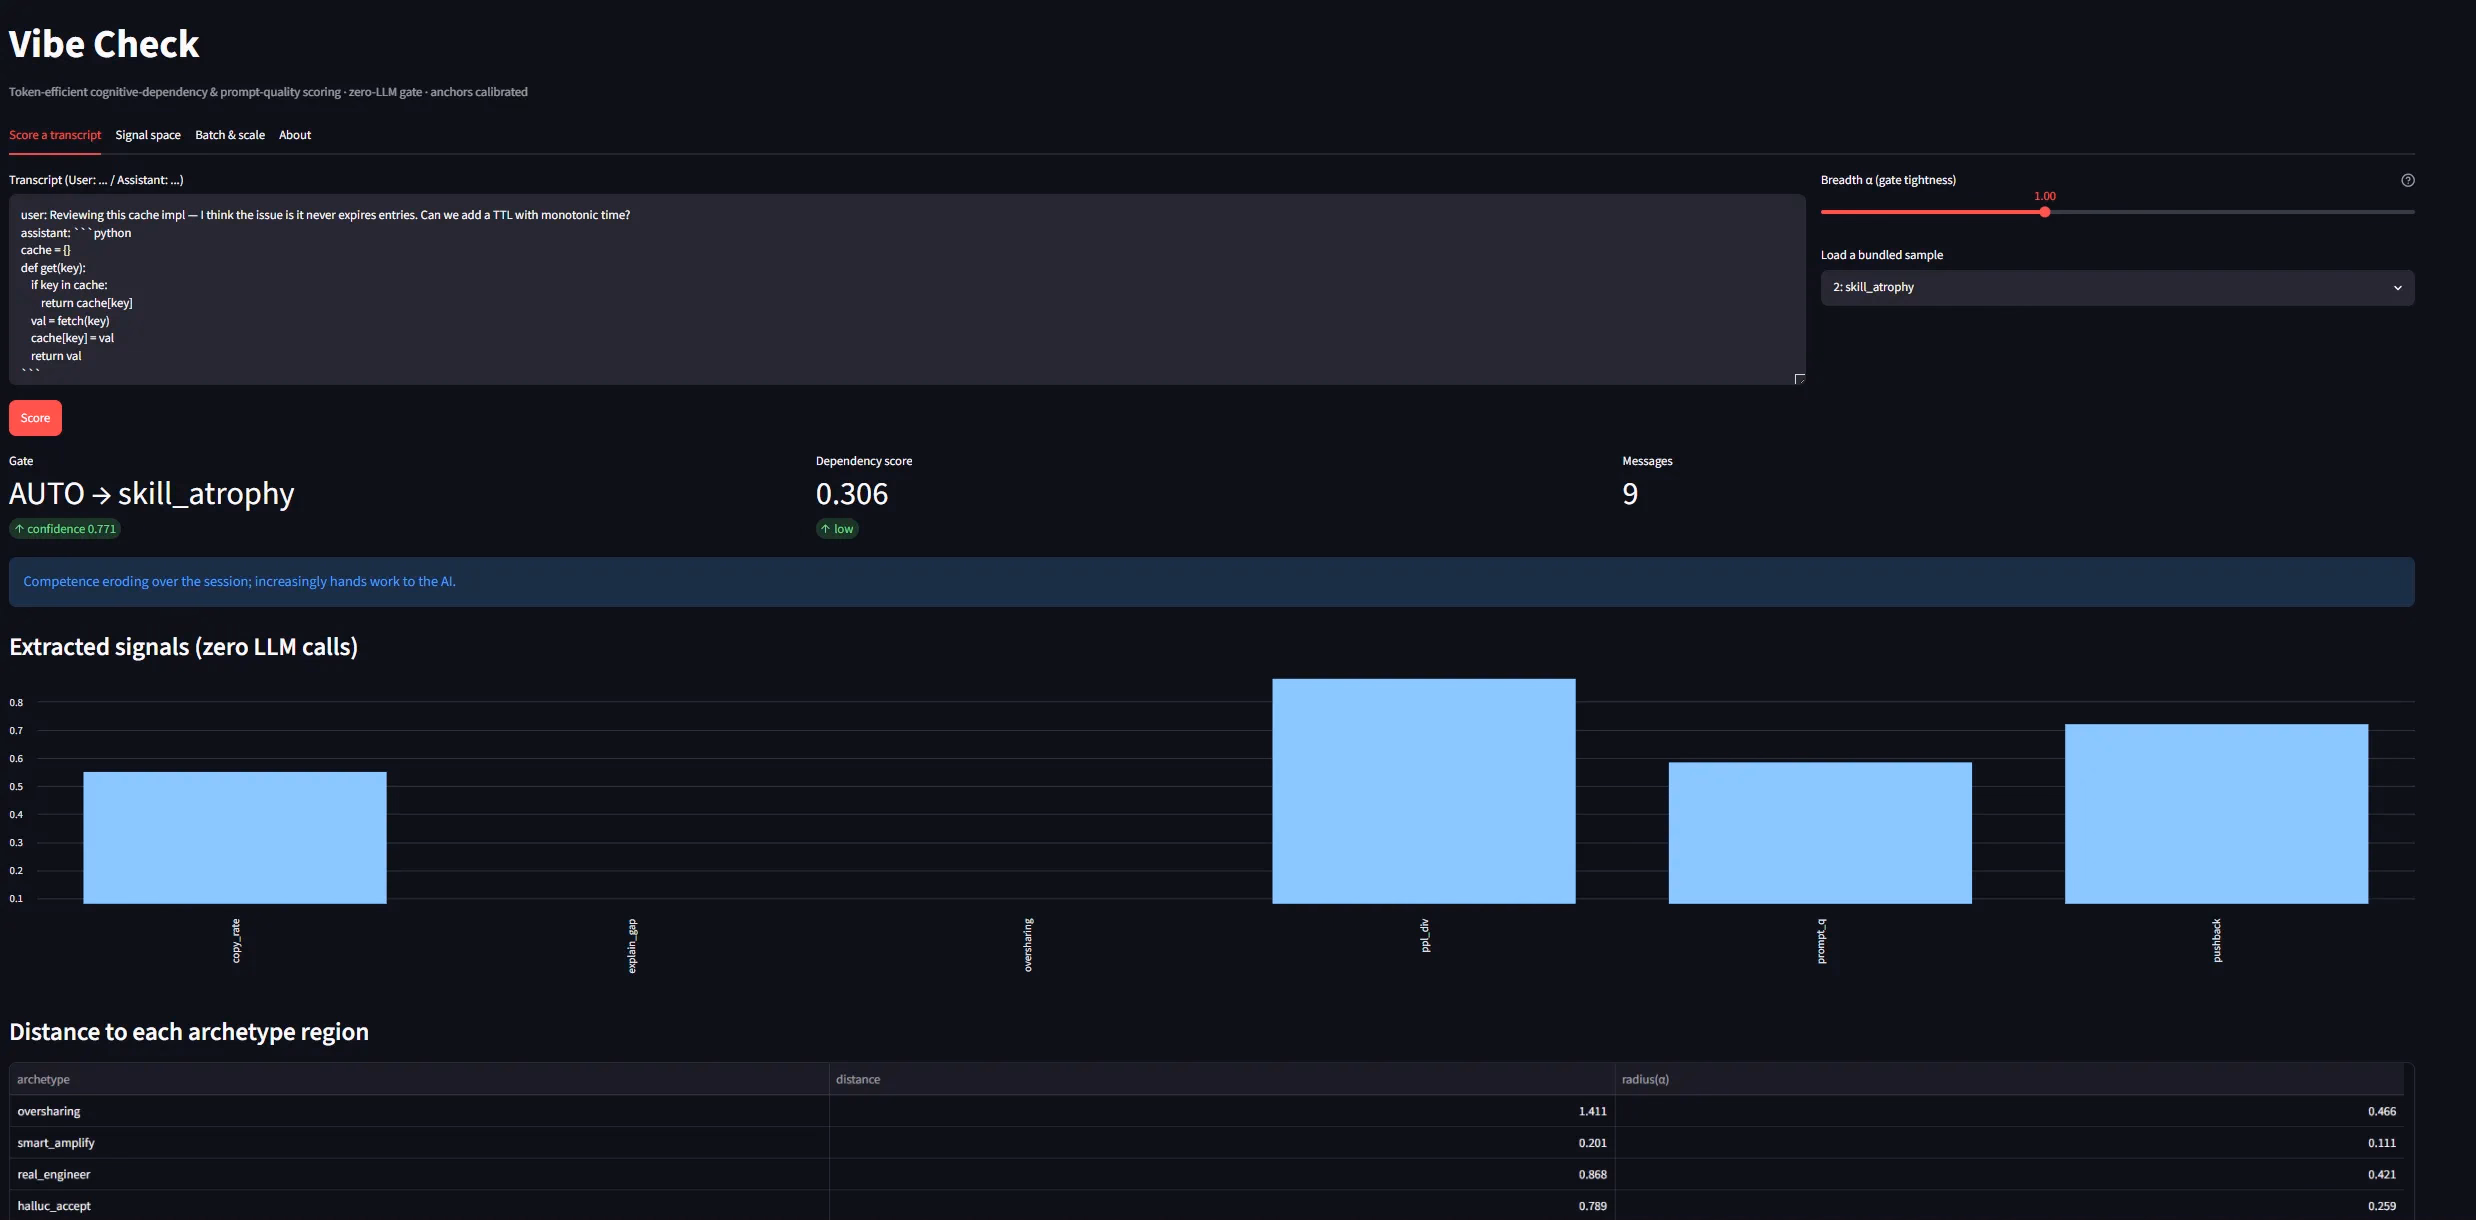Click the radius value 0.466
Screen dimensions: 2476x1221
(2381, 1111)
